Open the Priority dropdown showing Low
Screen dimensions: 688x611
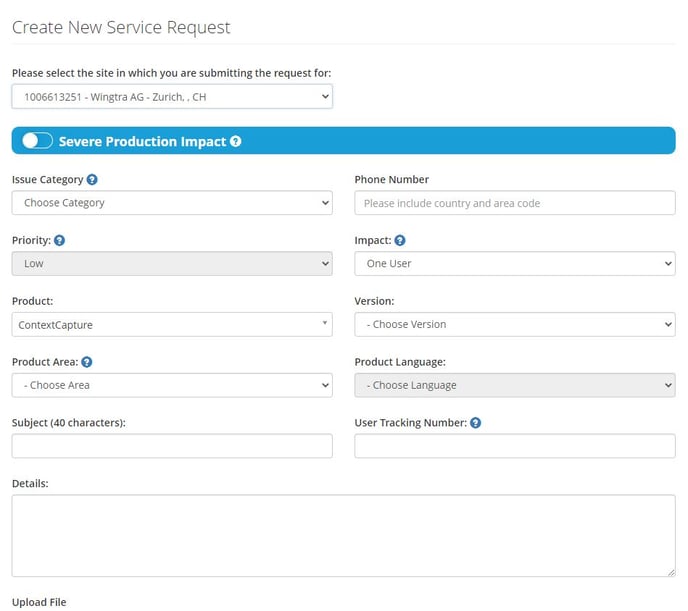pos(172,264)
